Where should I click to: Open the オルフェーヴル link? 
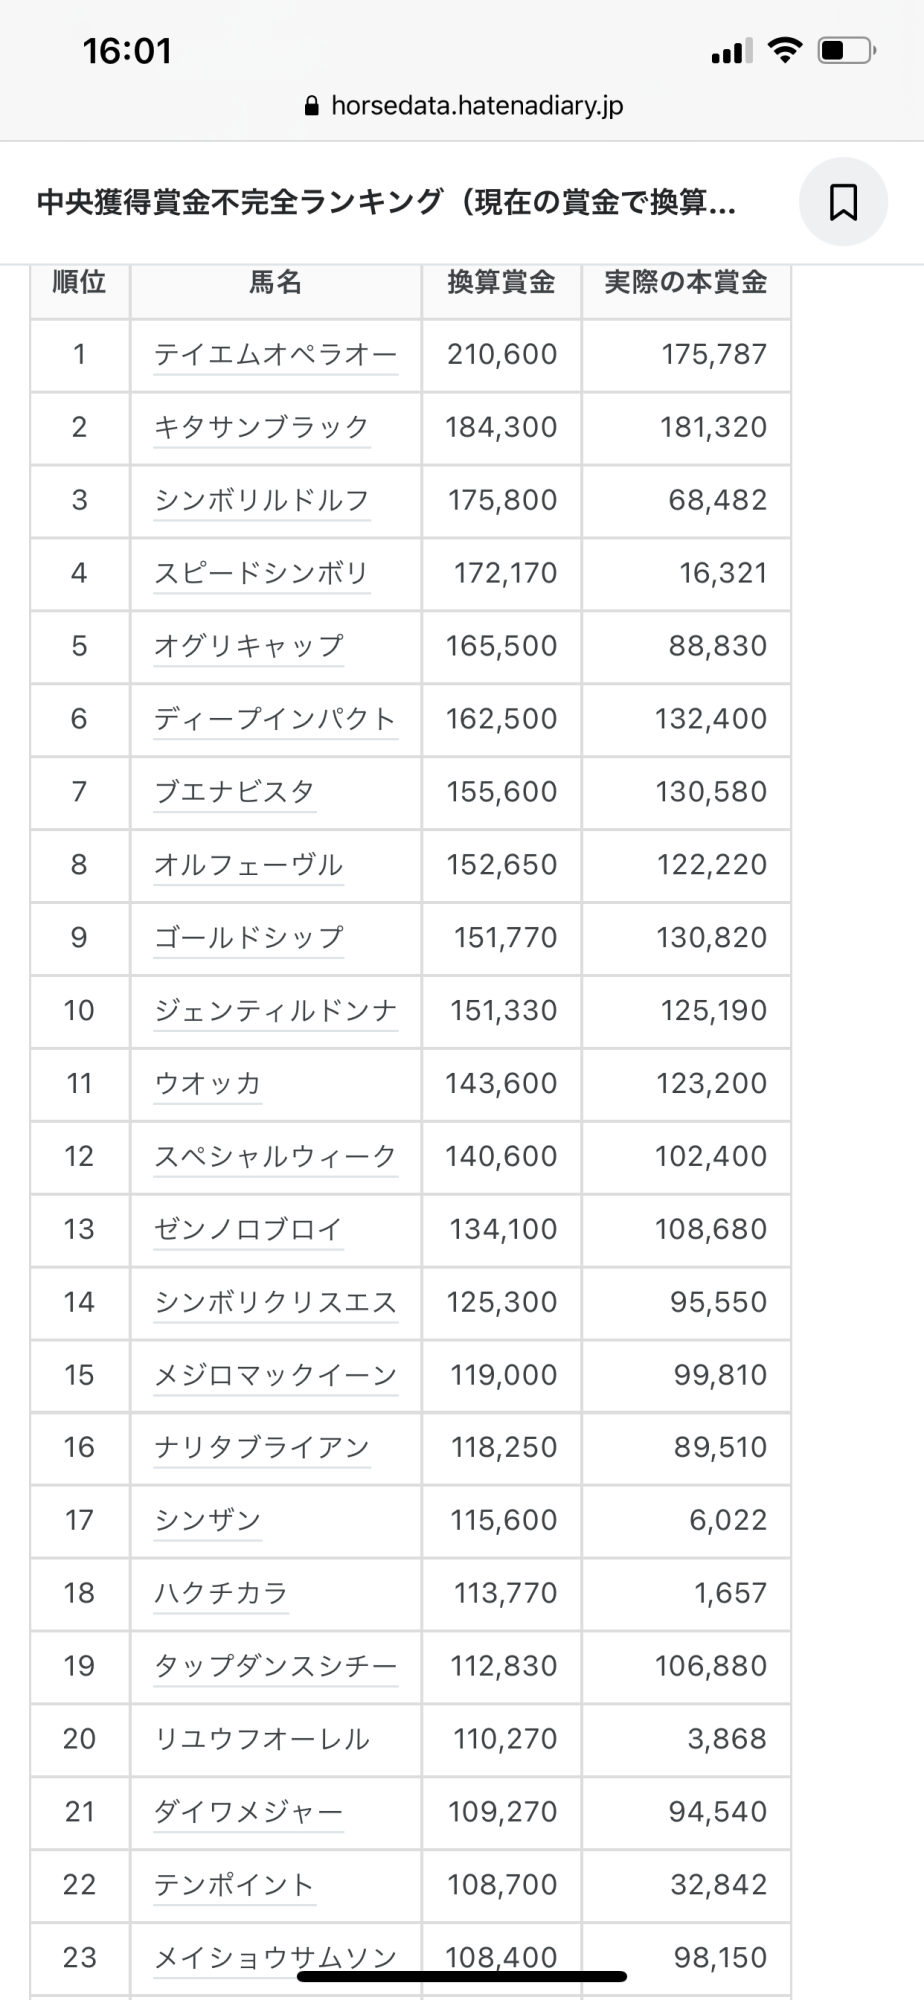tap(248, 866)
